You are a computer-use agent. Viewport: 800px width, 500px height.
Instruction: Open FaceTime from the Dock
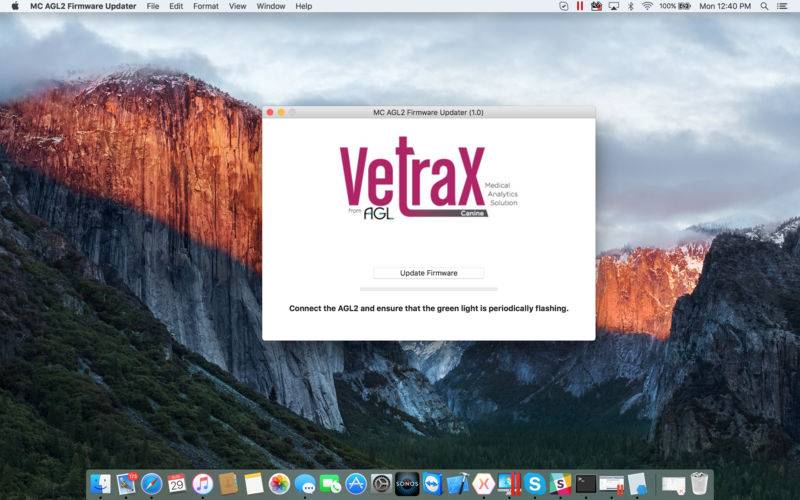[x=331, y=483]
